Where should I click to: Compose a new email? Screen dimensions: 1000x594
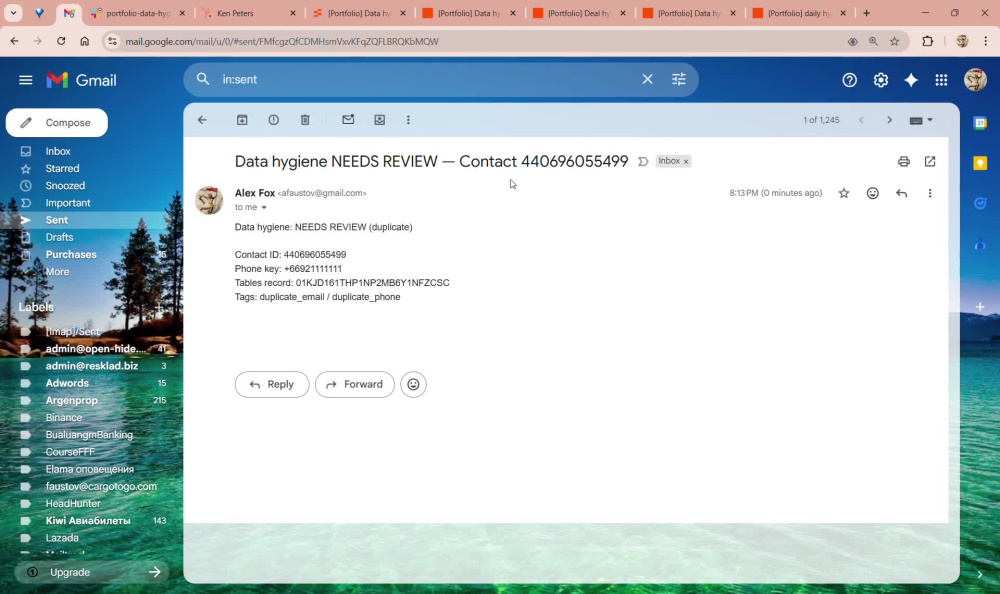[x=57, y=123]
